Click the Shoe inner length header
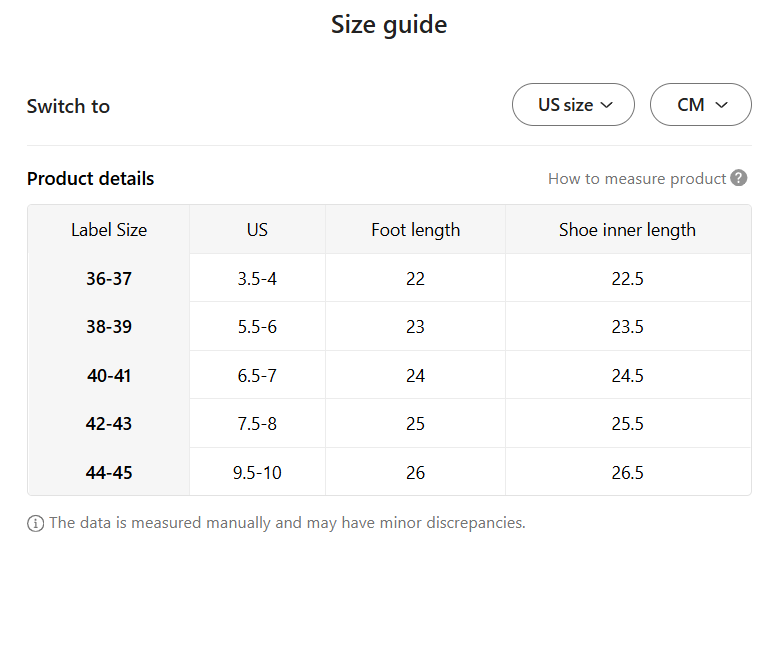This screenshot has width=782, height=654. point(627,230)
